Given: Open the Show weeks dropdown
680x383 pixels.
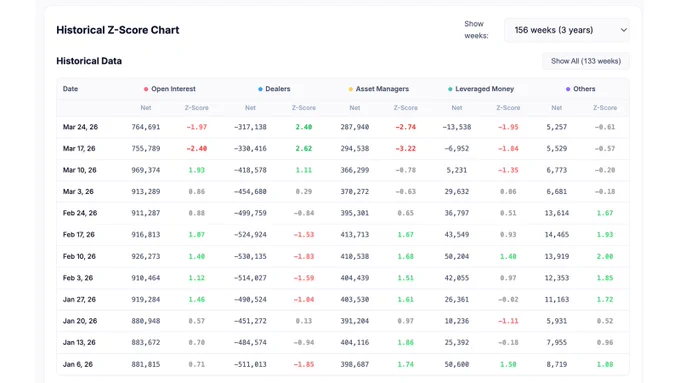Looking at the screenshot, I should [566, 30].
